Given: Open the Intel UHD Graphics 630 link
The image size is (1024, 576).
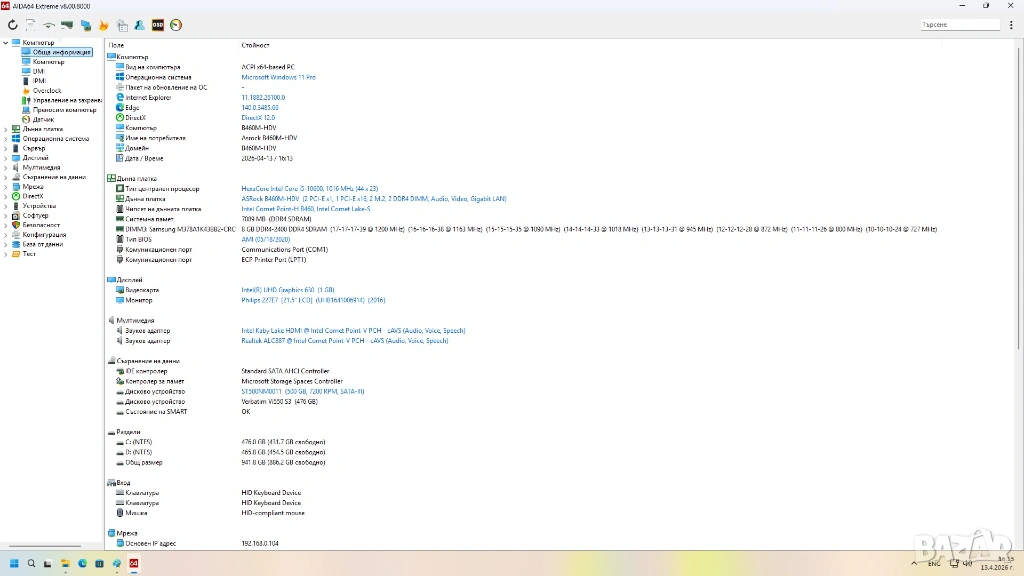Looking at the screenshot, I should point(287,290).
